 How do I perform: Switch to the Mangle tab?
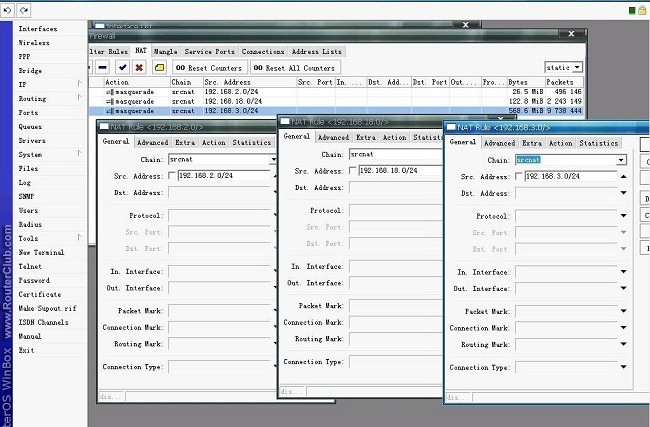tap(166, 51)
